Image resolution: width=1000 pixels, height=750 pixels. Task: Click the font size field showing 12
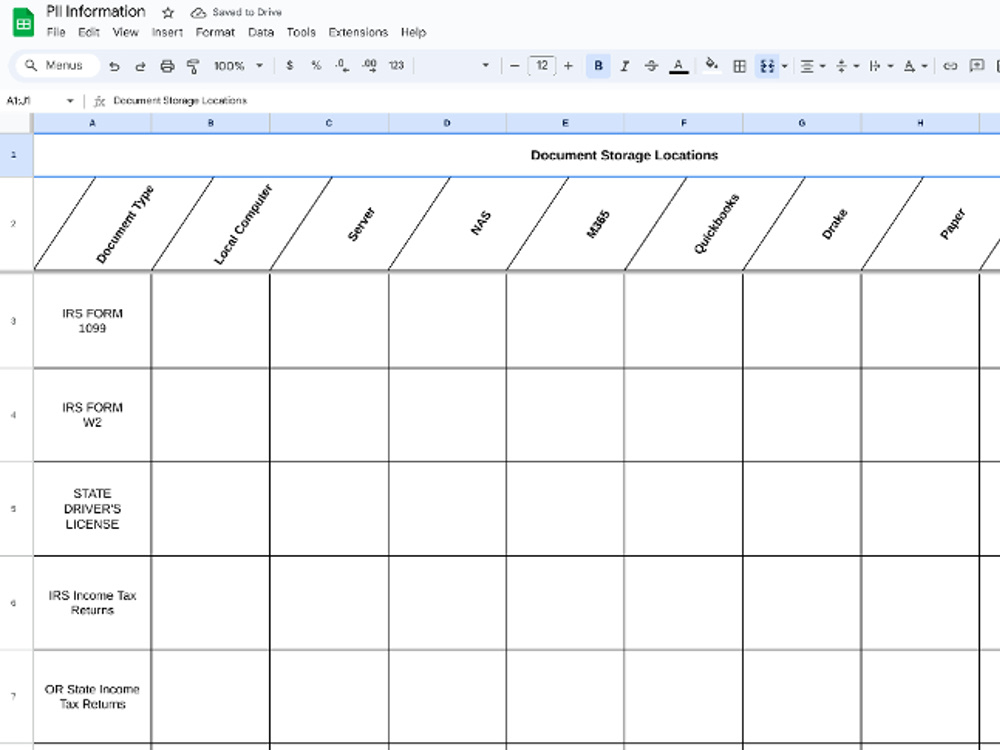click(x=541, y=65)
